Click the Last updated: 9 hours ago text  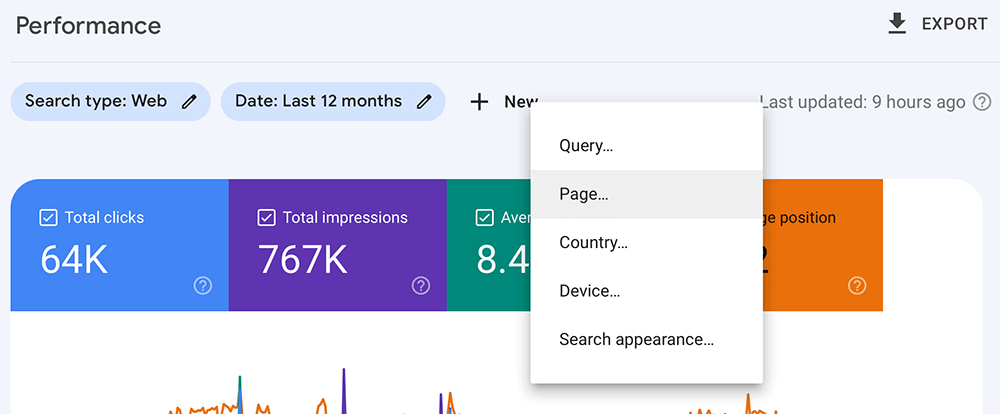coord(864,102)
